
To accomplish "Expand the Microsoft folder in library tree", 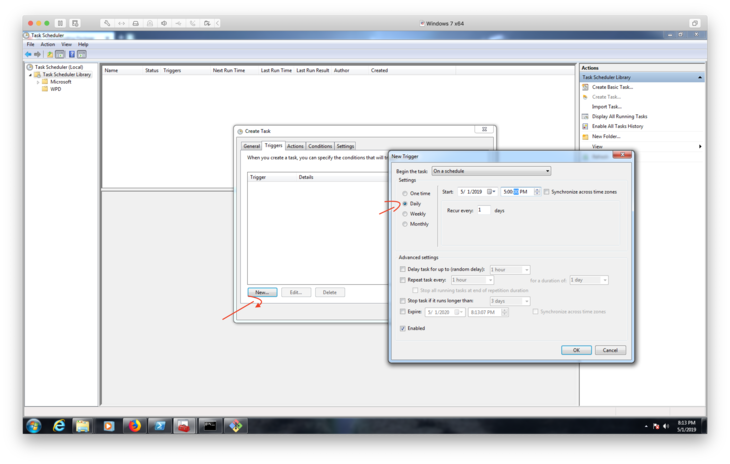I will pyautogui.click(x=38, y=82).
